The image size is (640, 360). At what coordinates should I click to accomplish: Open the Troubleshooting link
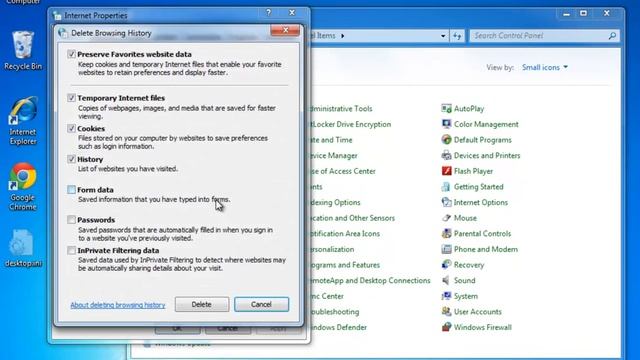pyautogui.click(x=335, y=312)
